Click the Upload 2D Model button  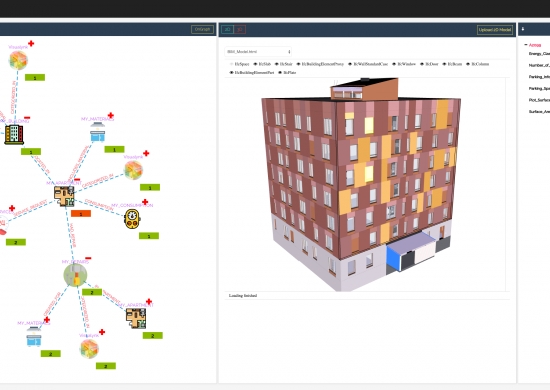click(495, 30)
